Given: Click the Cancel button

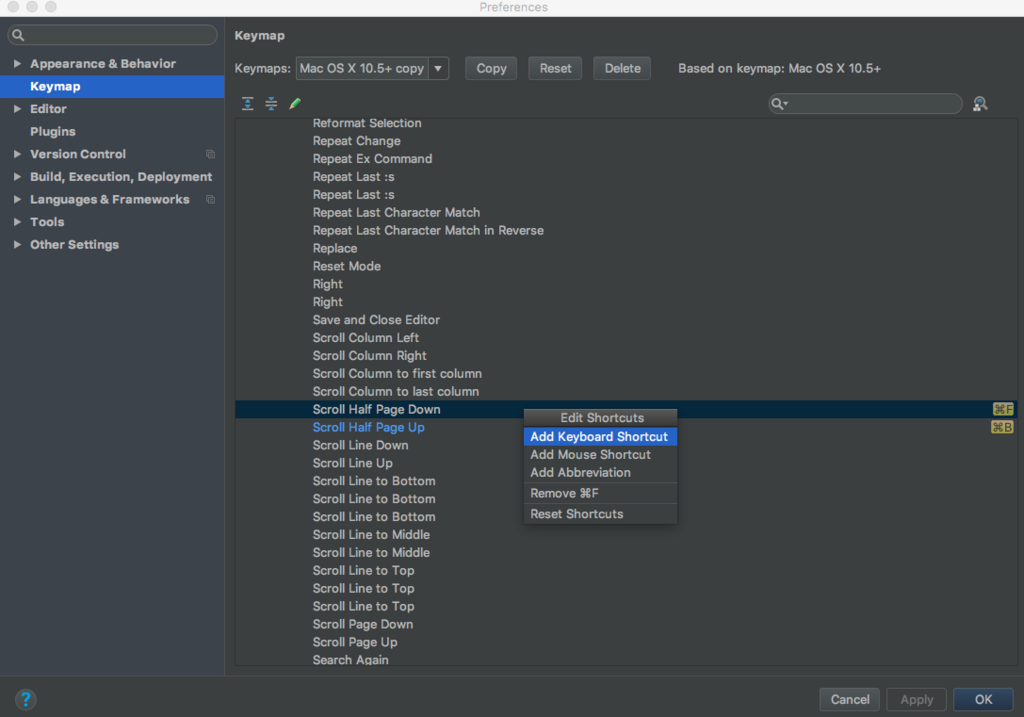Looking at the screenshot, I should pyautogui.click(x=850, y=699).
